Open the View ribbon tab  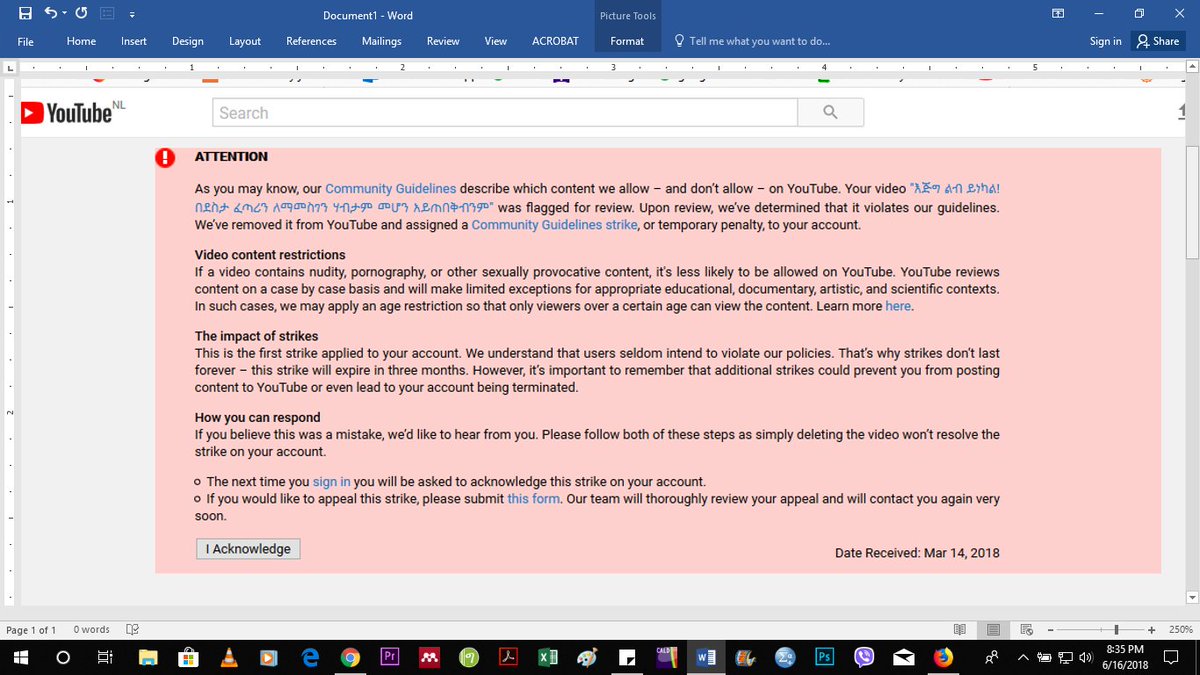coord(496,41)
